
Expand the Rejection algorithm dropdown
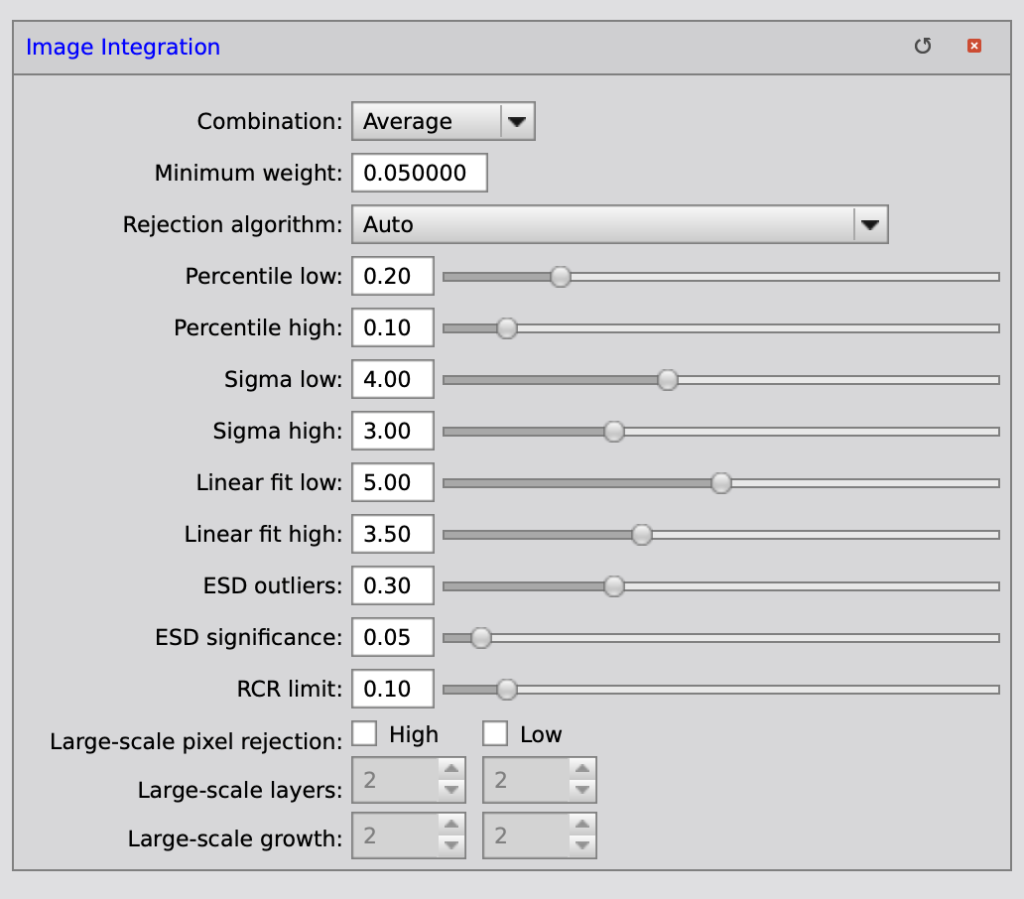pos(869,225)
